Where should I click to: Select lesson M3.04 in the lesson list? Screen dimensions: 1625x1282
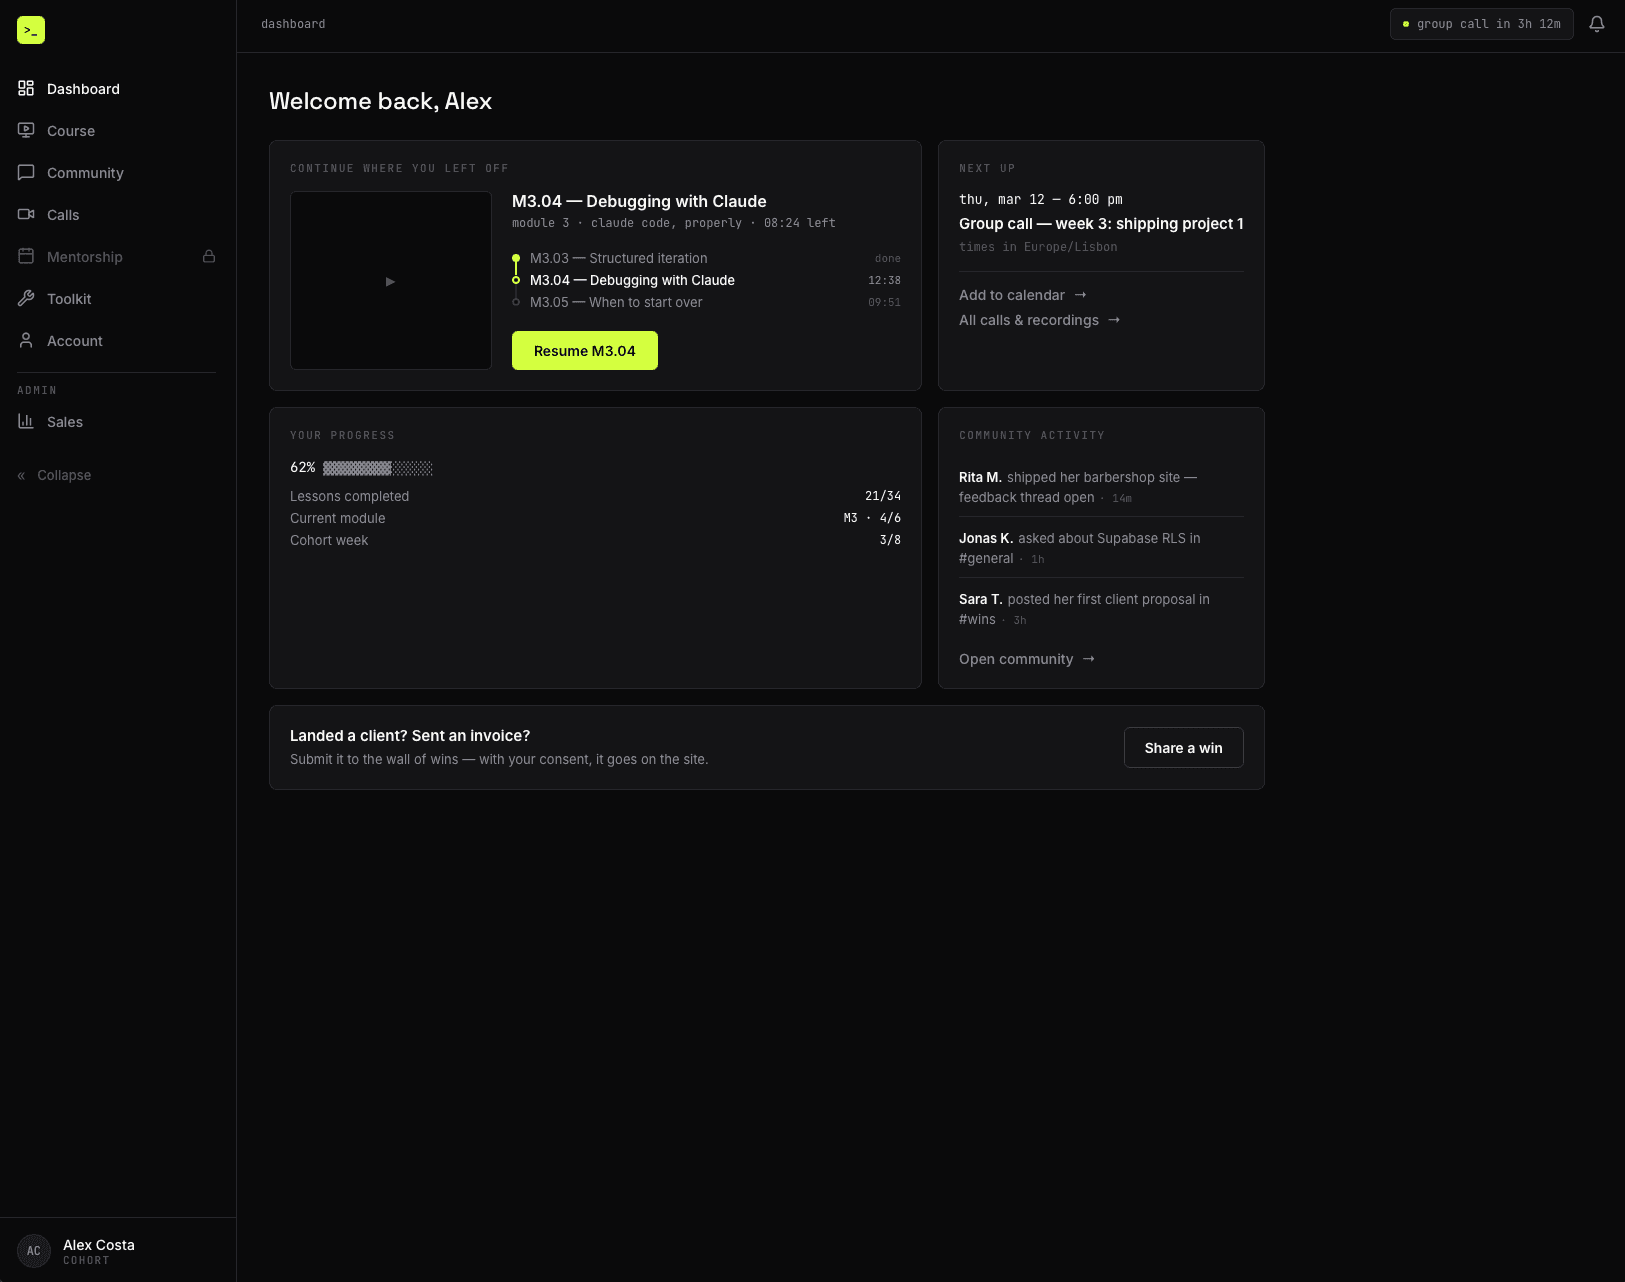click(x=705, y=280)
